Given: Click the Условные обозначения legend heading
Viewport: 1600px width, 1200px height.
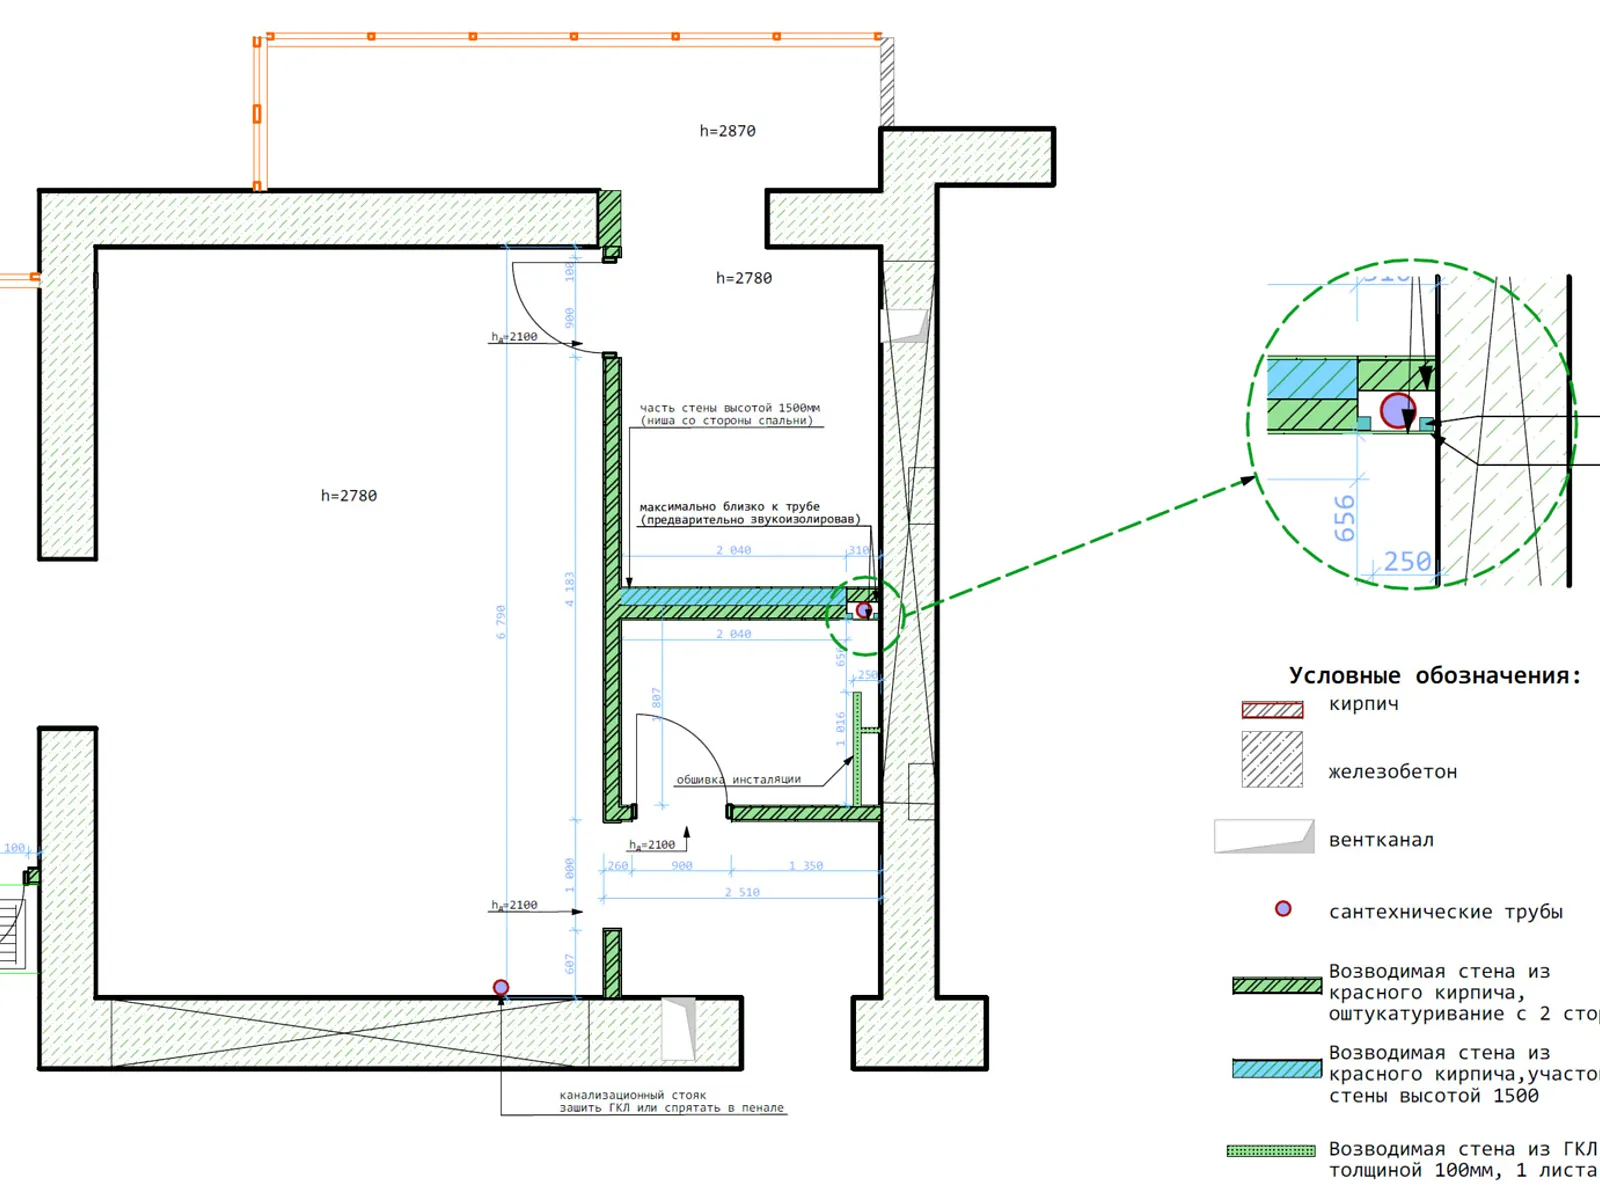Looking at the screenshot, I should 1434,676.
